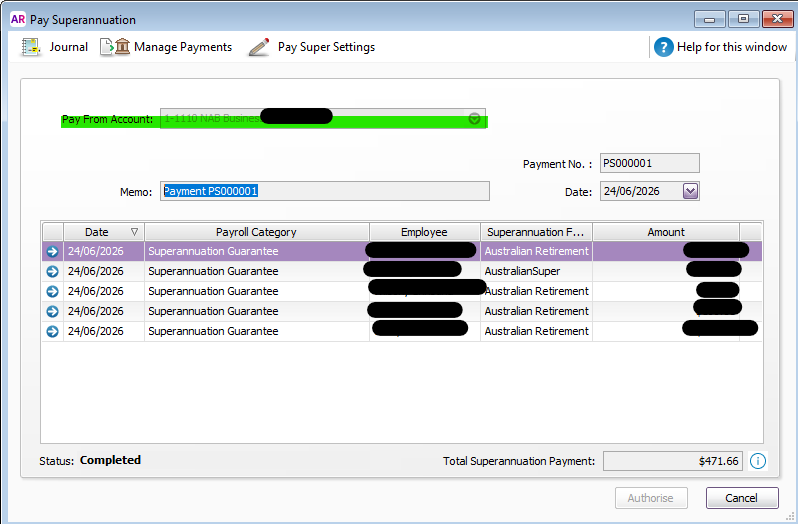
Task: Expand the Pay From Account dropdown
Action: (x=474, y=119)
